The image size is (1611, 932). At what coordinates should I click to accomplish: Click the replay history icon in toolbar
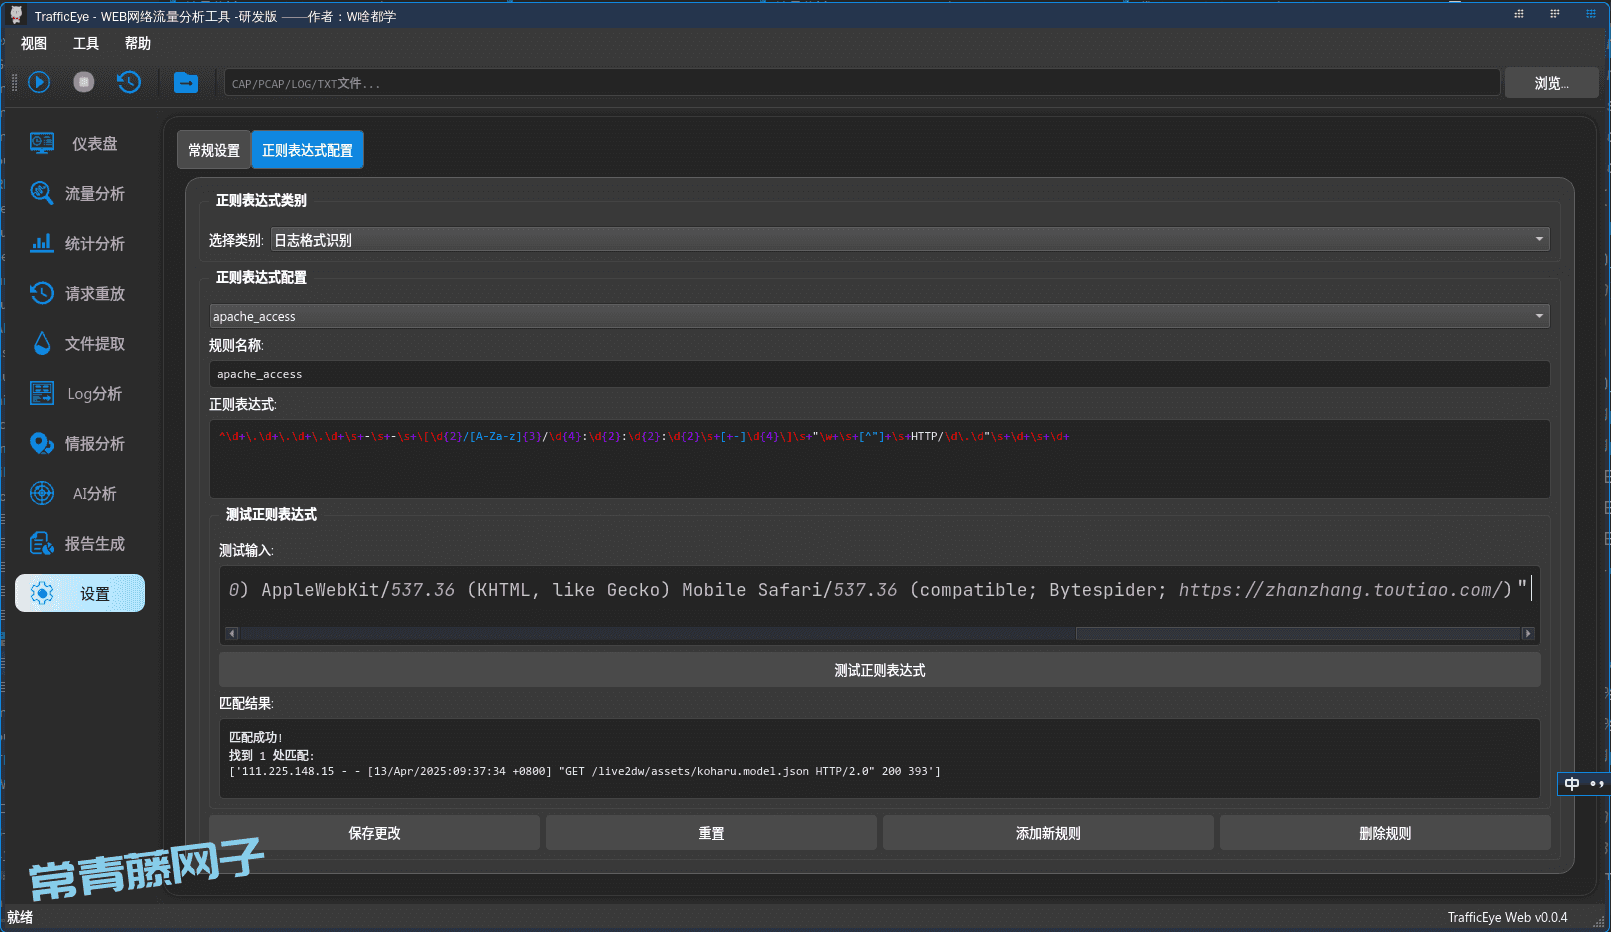click(129, 82)
